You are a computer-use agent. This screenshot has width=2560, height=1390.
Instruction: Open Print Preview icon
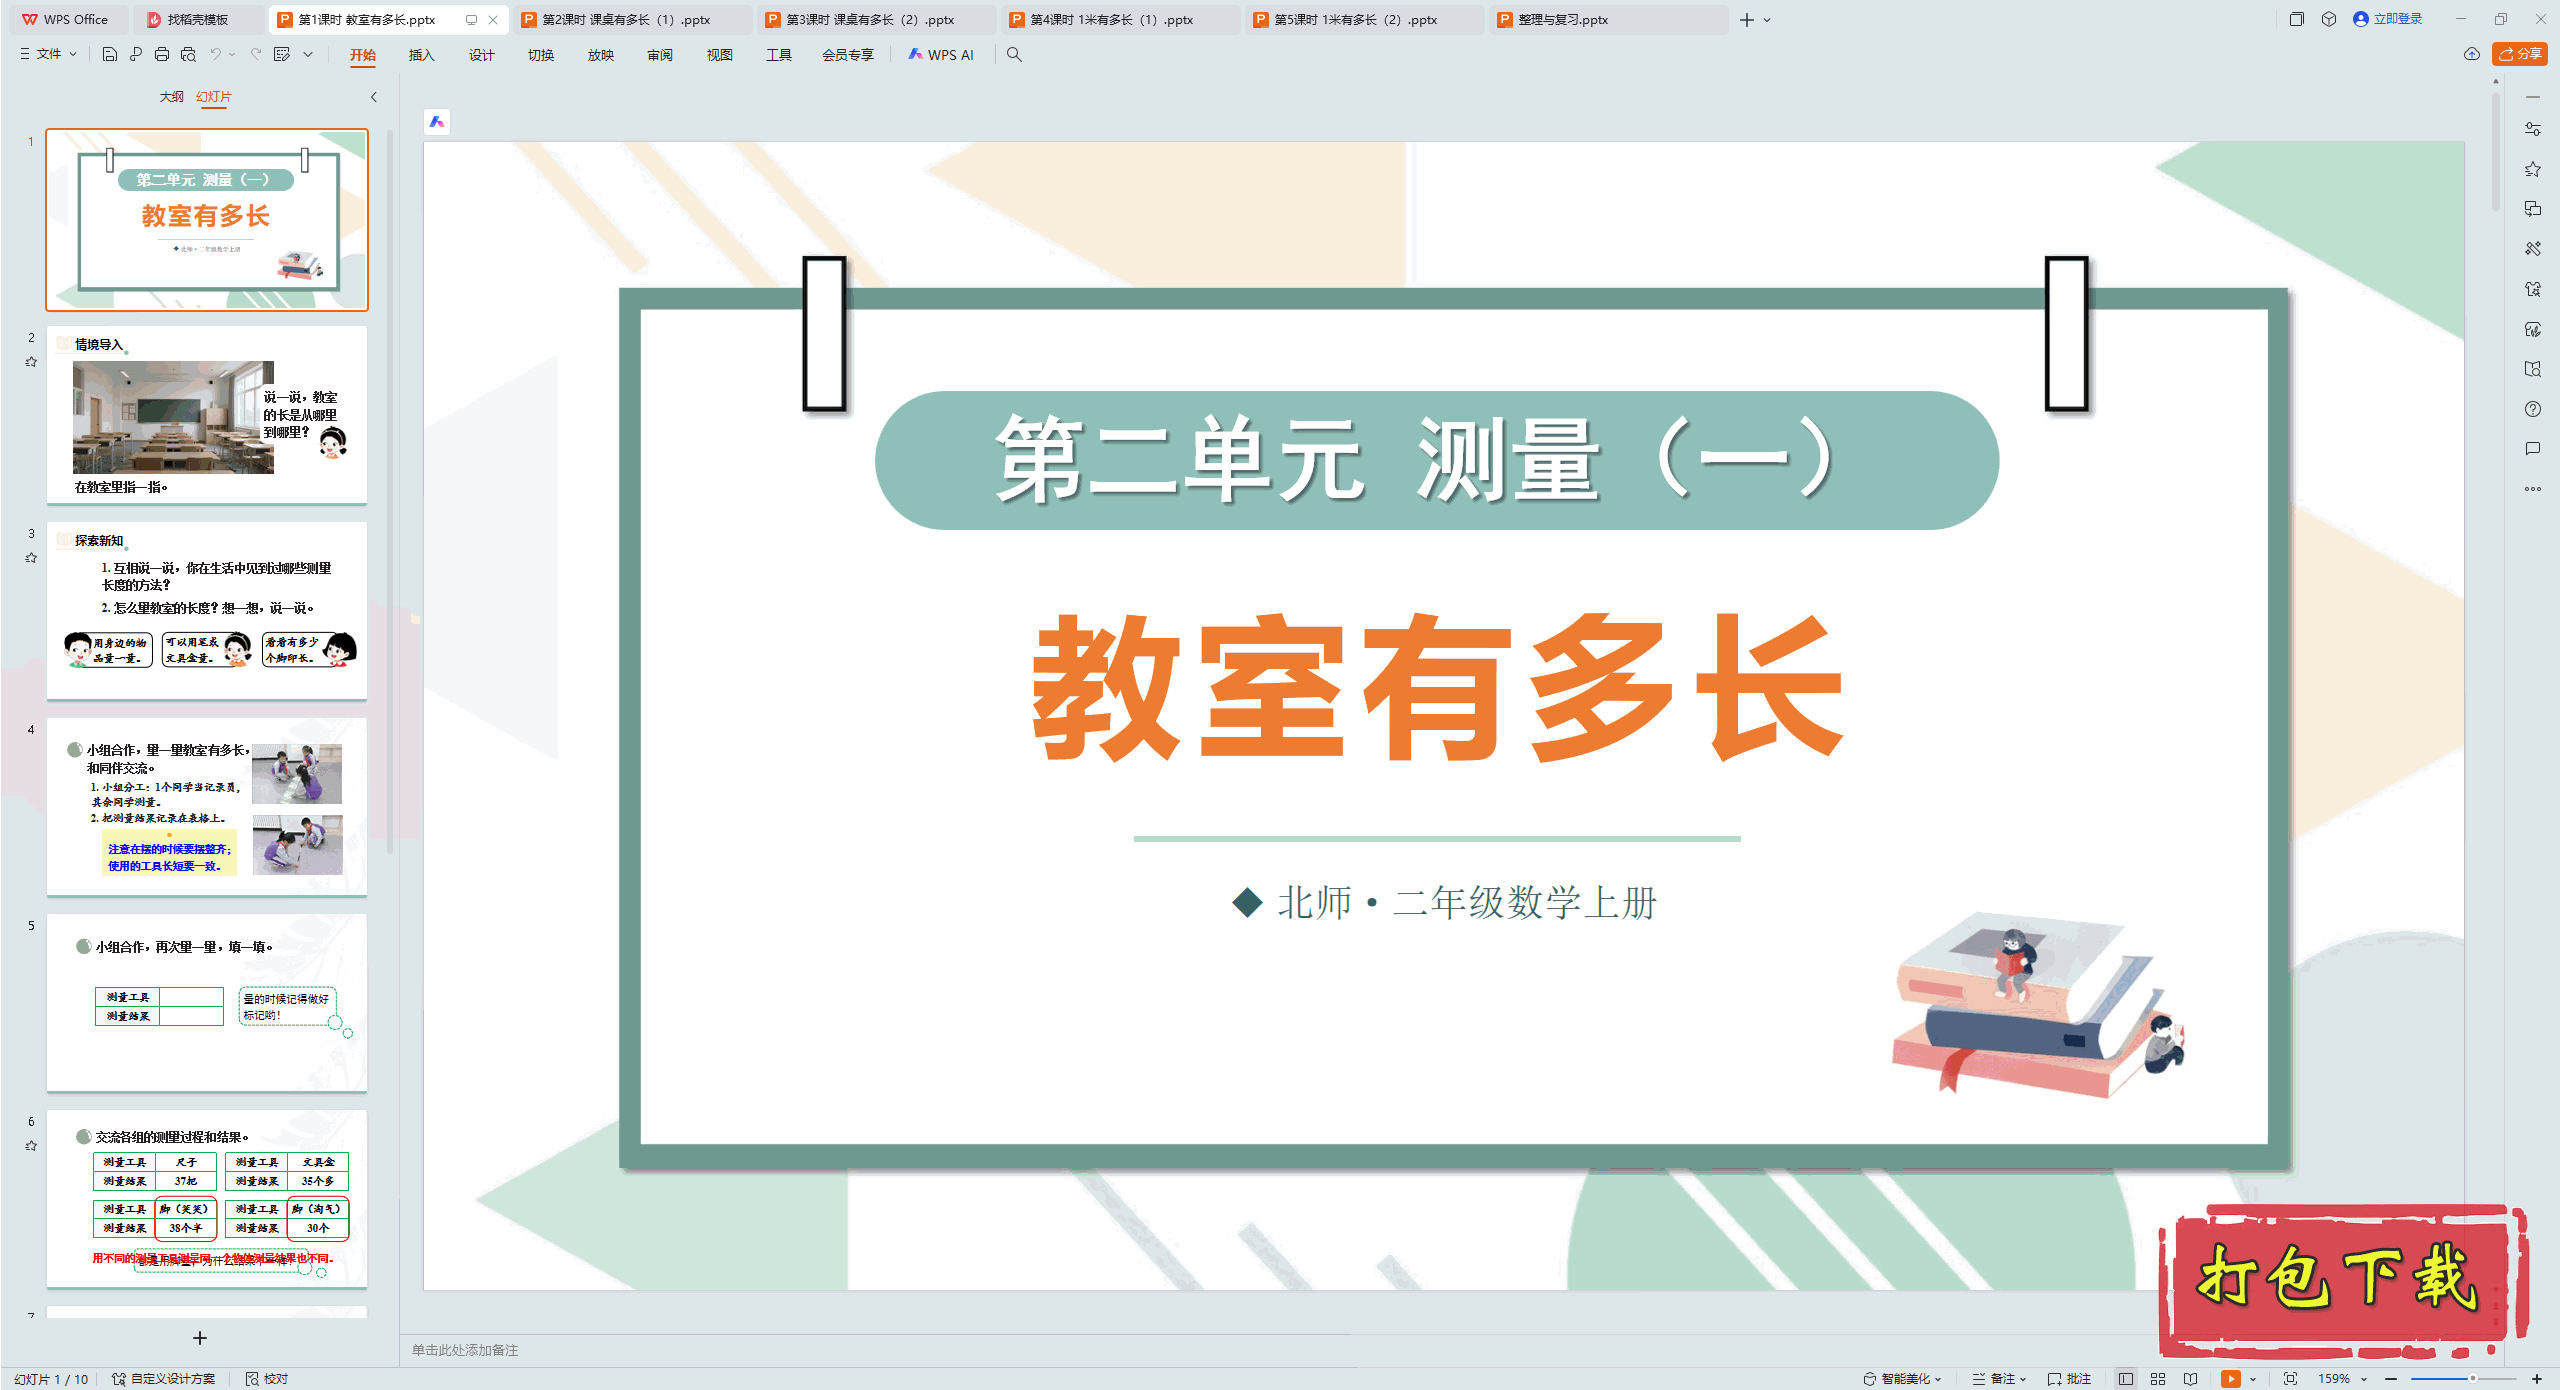(188, 54)
